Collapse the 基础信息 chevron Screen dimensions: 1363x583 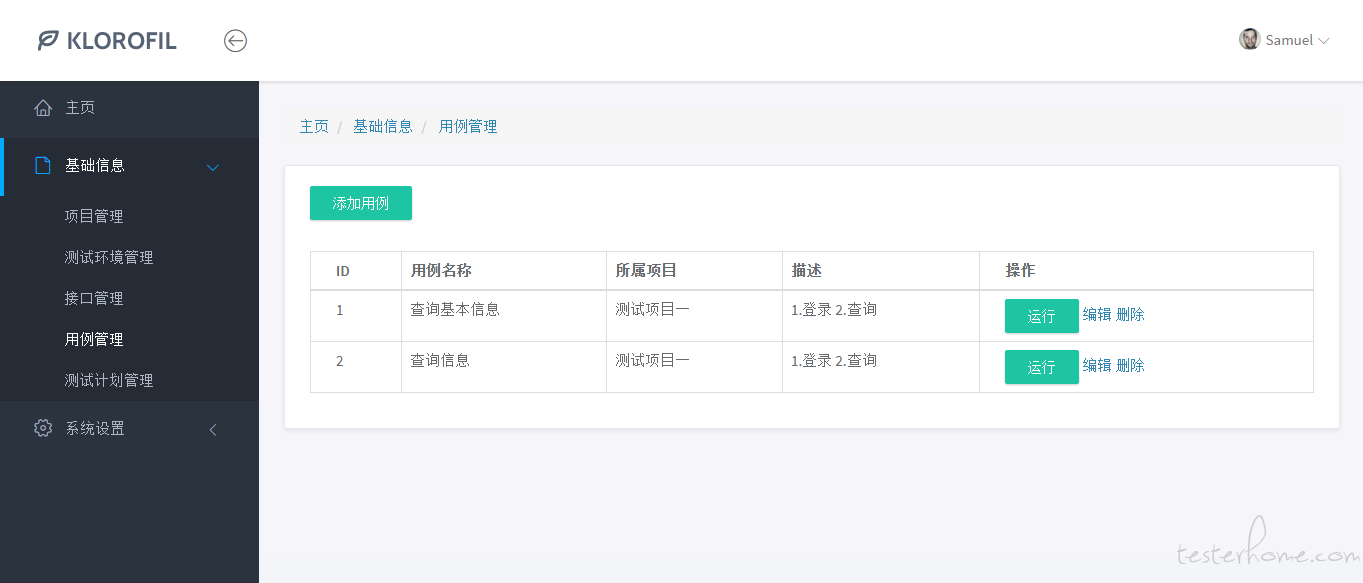pos(213,167)
